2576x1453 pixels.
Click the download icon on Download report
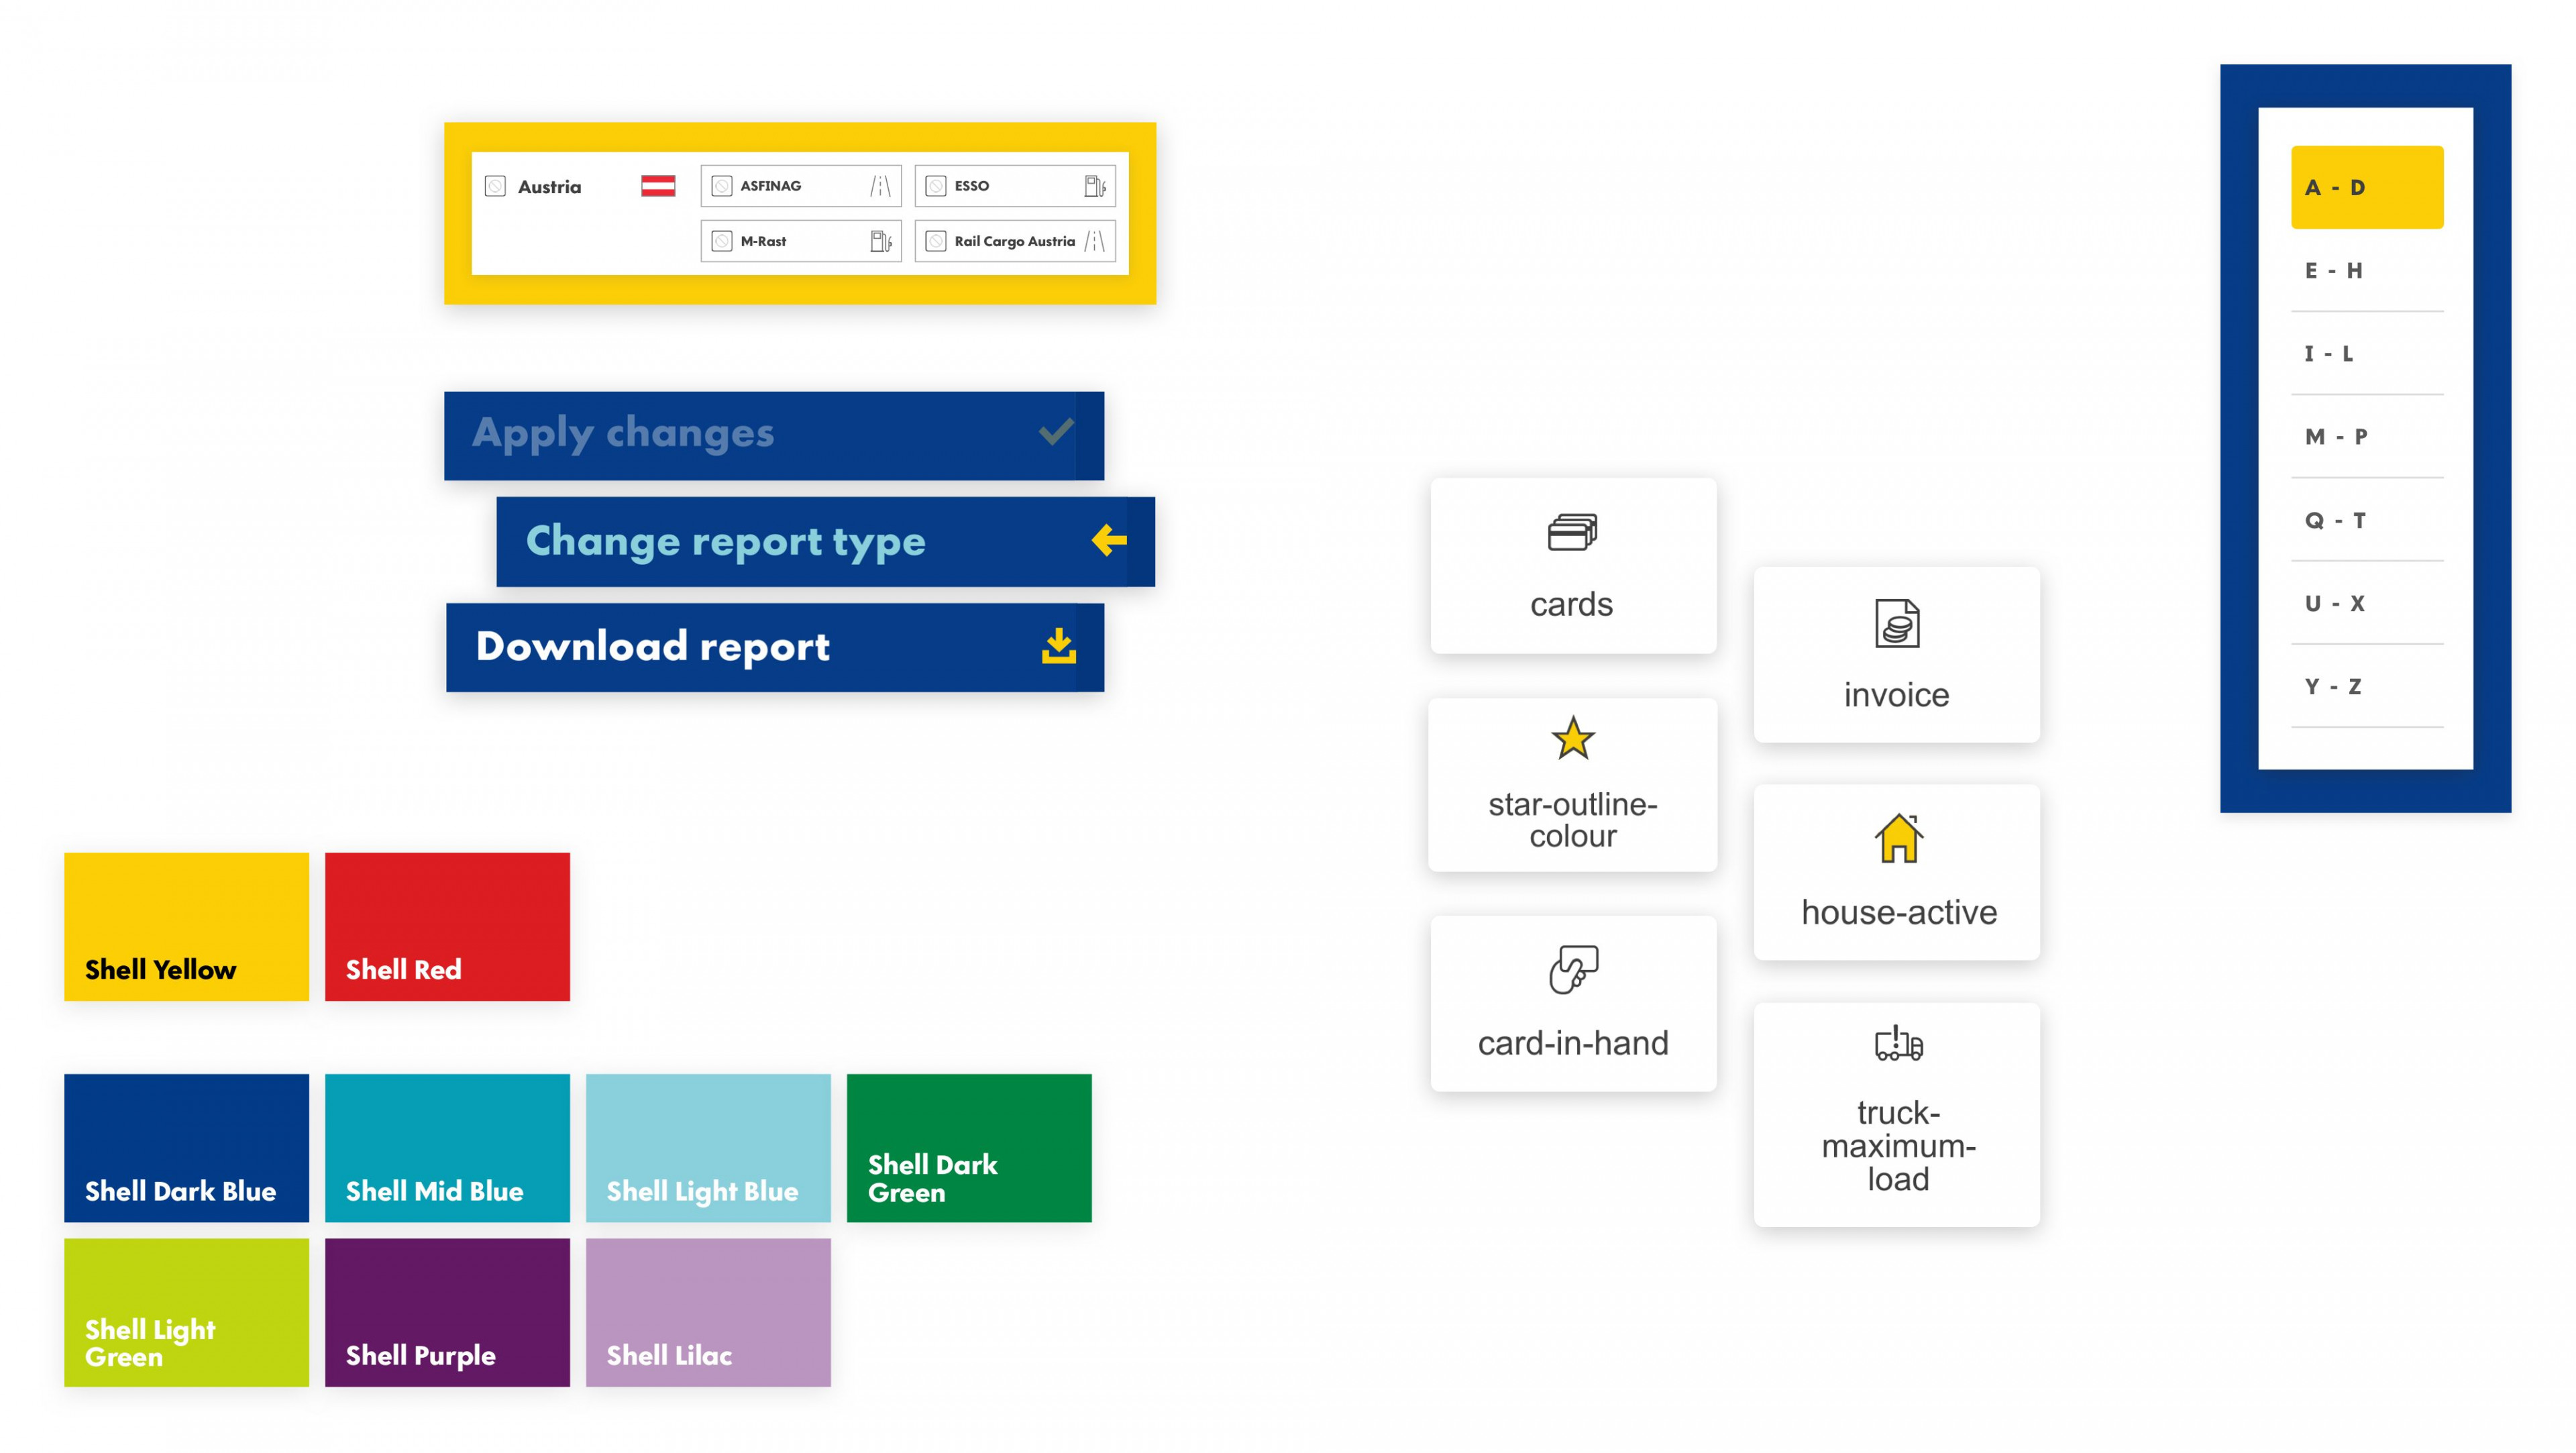click(1058, 647)
